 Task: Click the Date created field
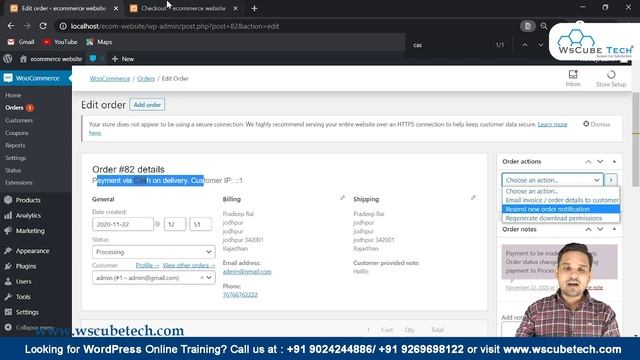(x=123, y=224)
